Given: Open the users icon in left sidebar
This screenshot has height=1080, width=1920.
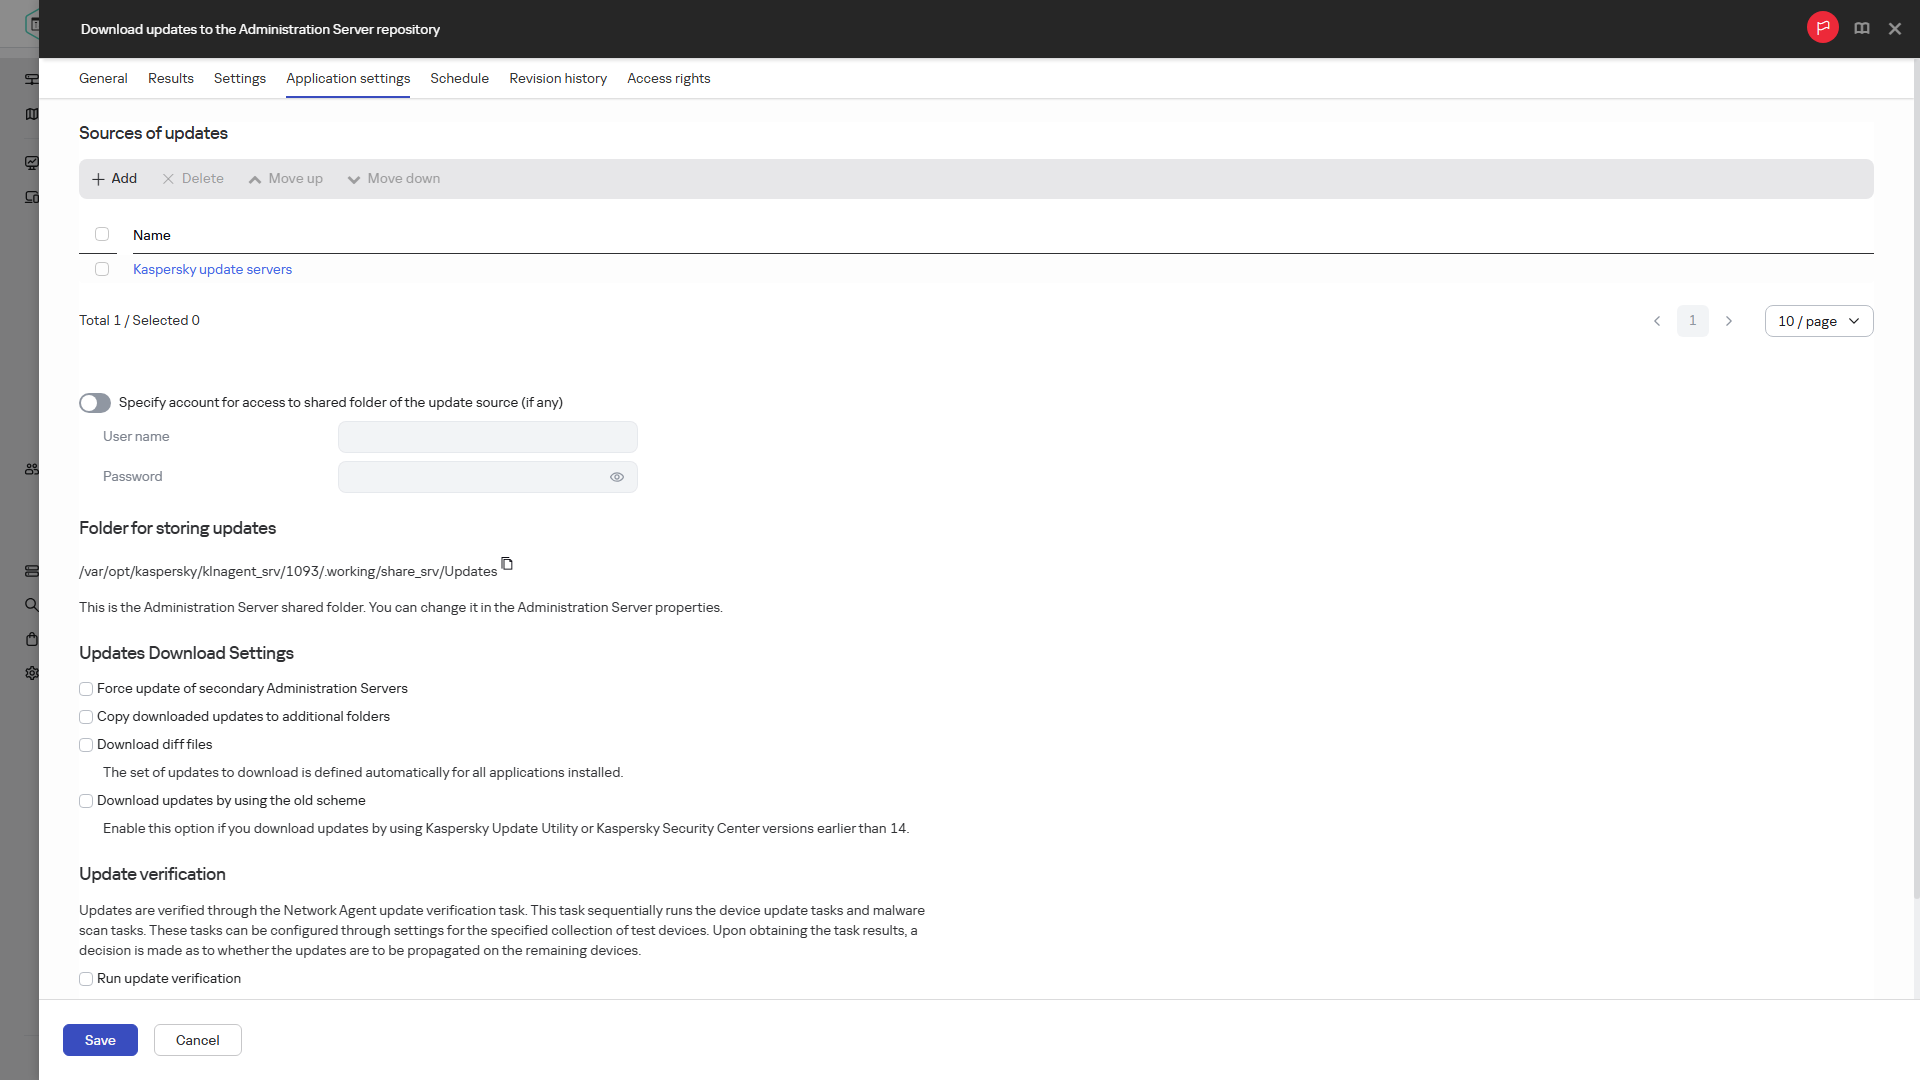Looking at the screenshot, I should [x=32, y=469].
